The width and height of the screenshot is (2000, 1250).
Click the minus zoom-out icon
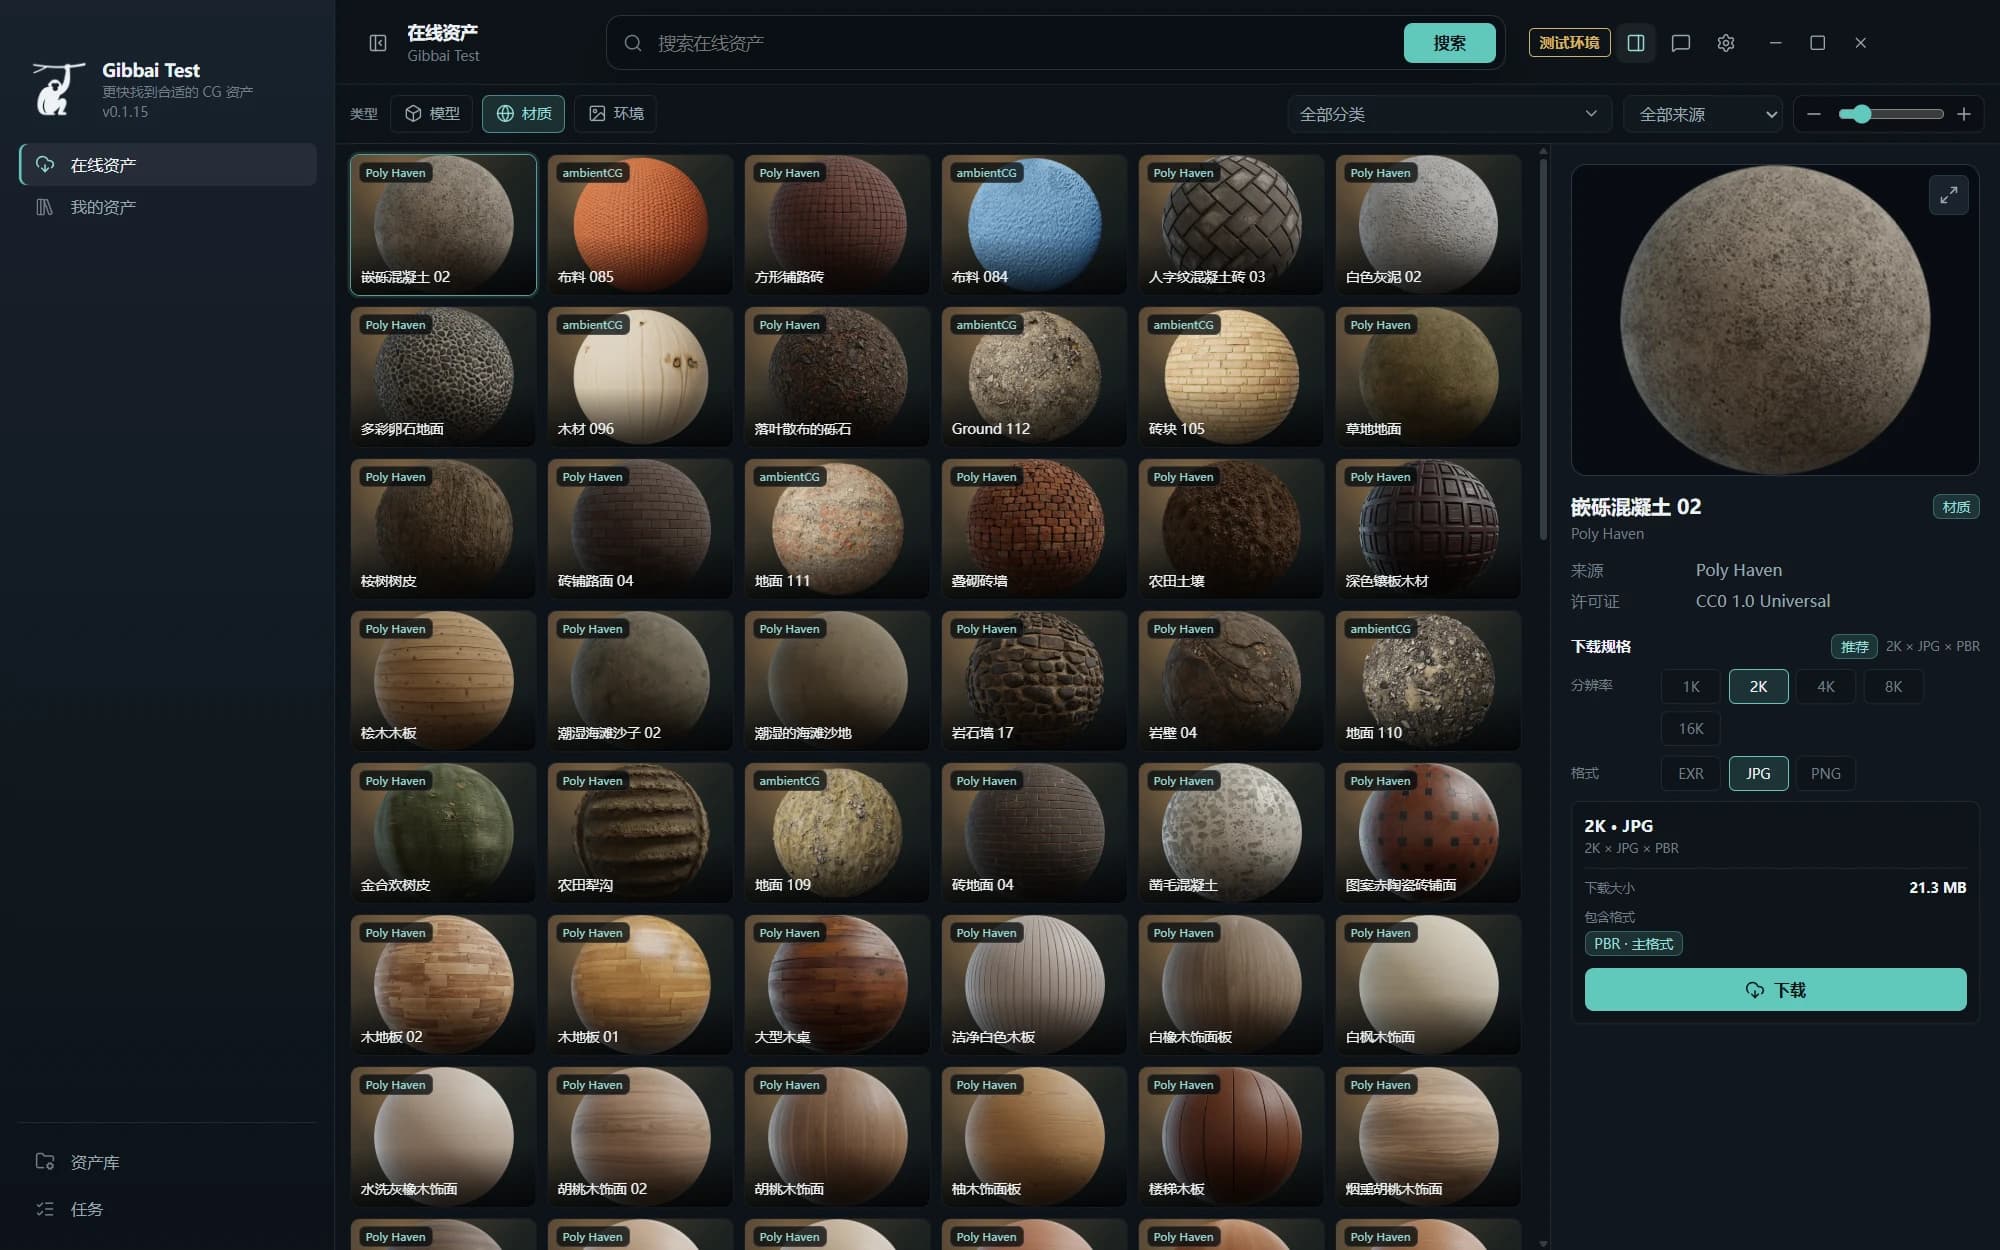(1814, 114)
